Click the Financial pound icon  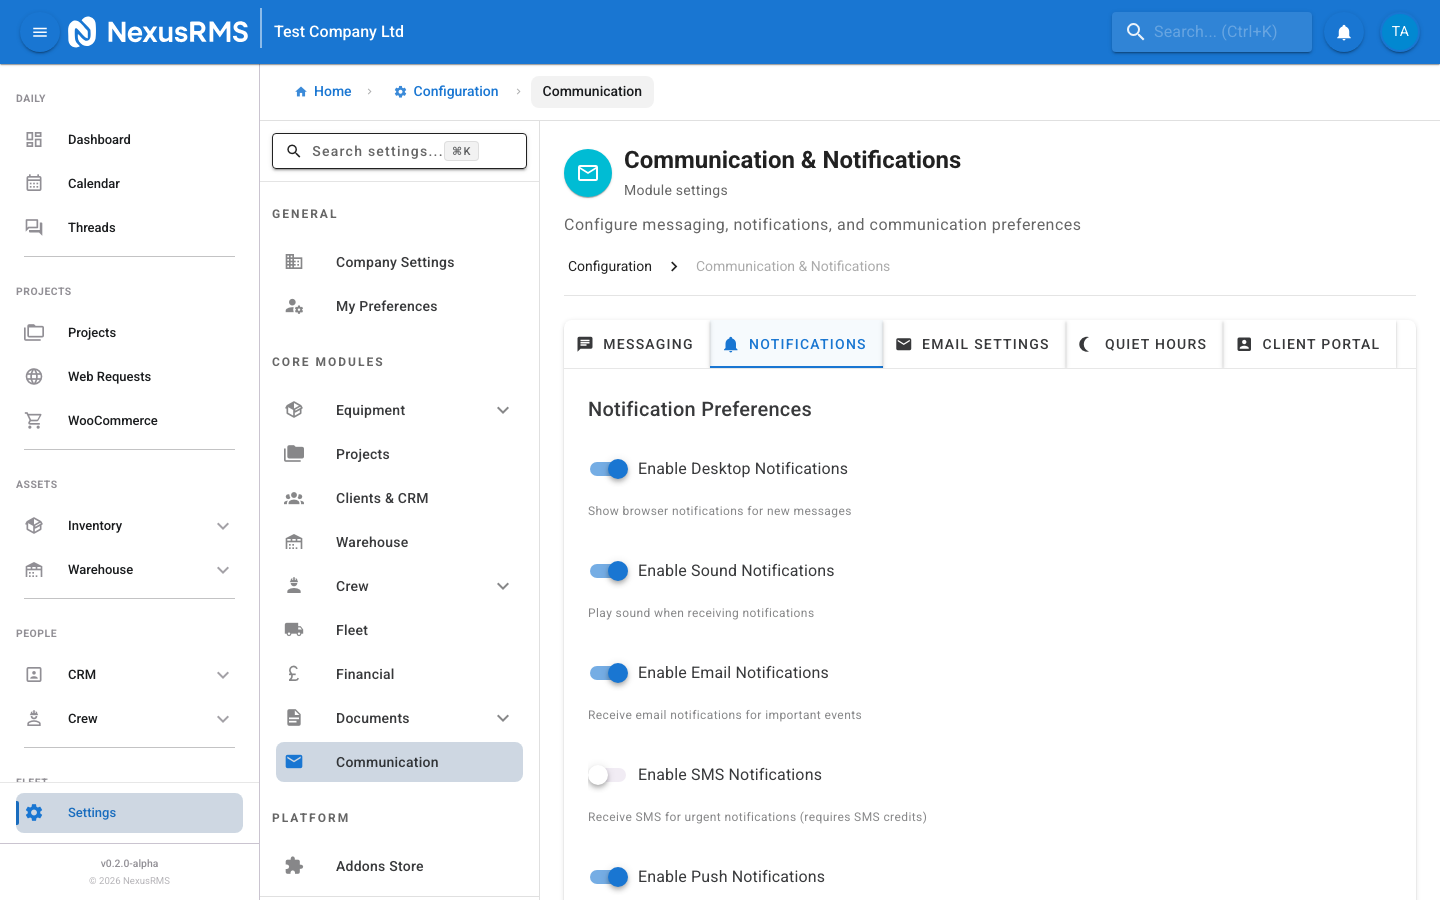coord(294,674)
